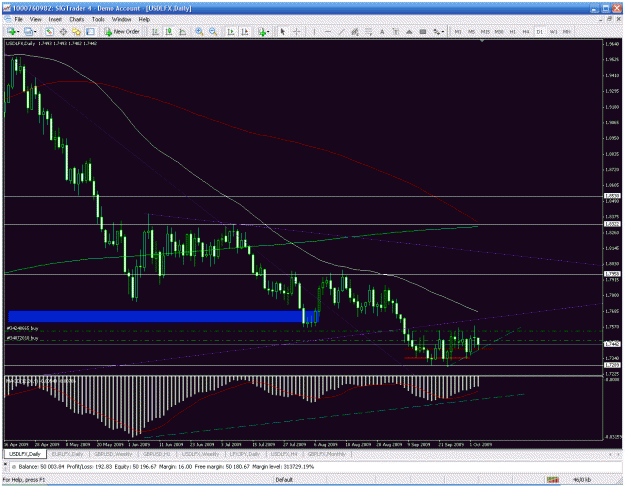Click the chart shift triangle marker
The width and height of the screenshot is (625, 486).
(482, 41)
